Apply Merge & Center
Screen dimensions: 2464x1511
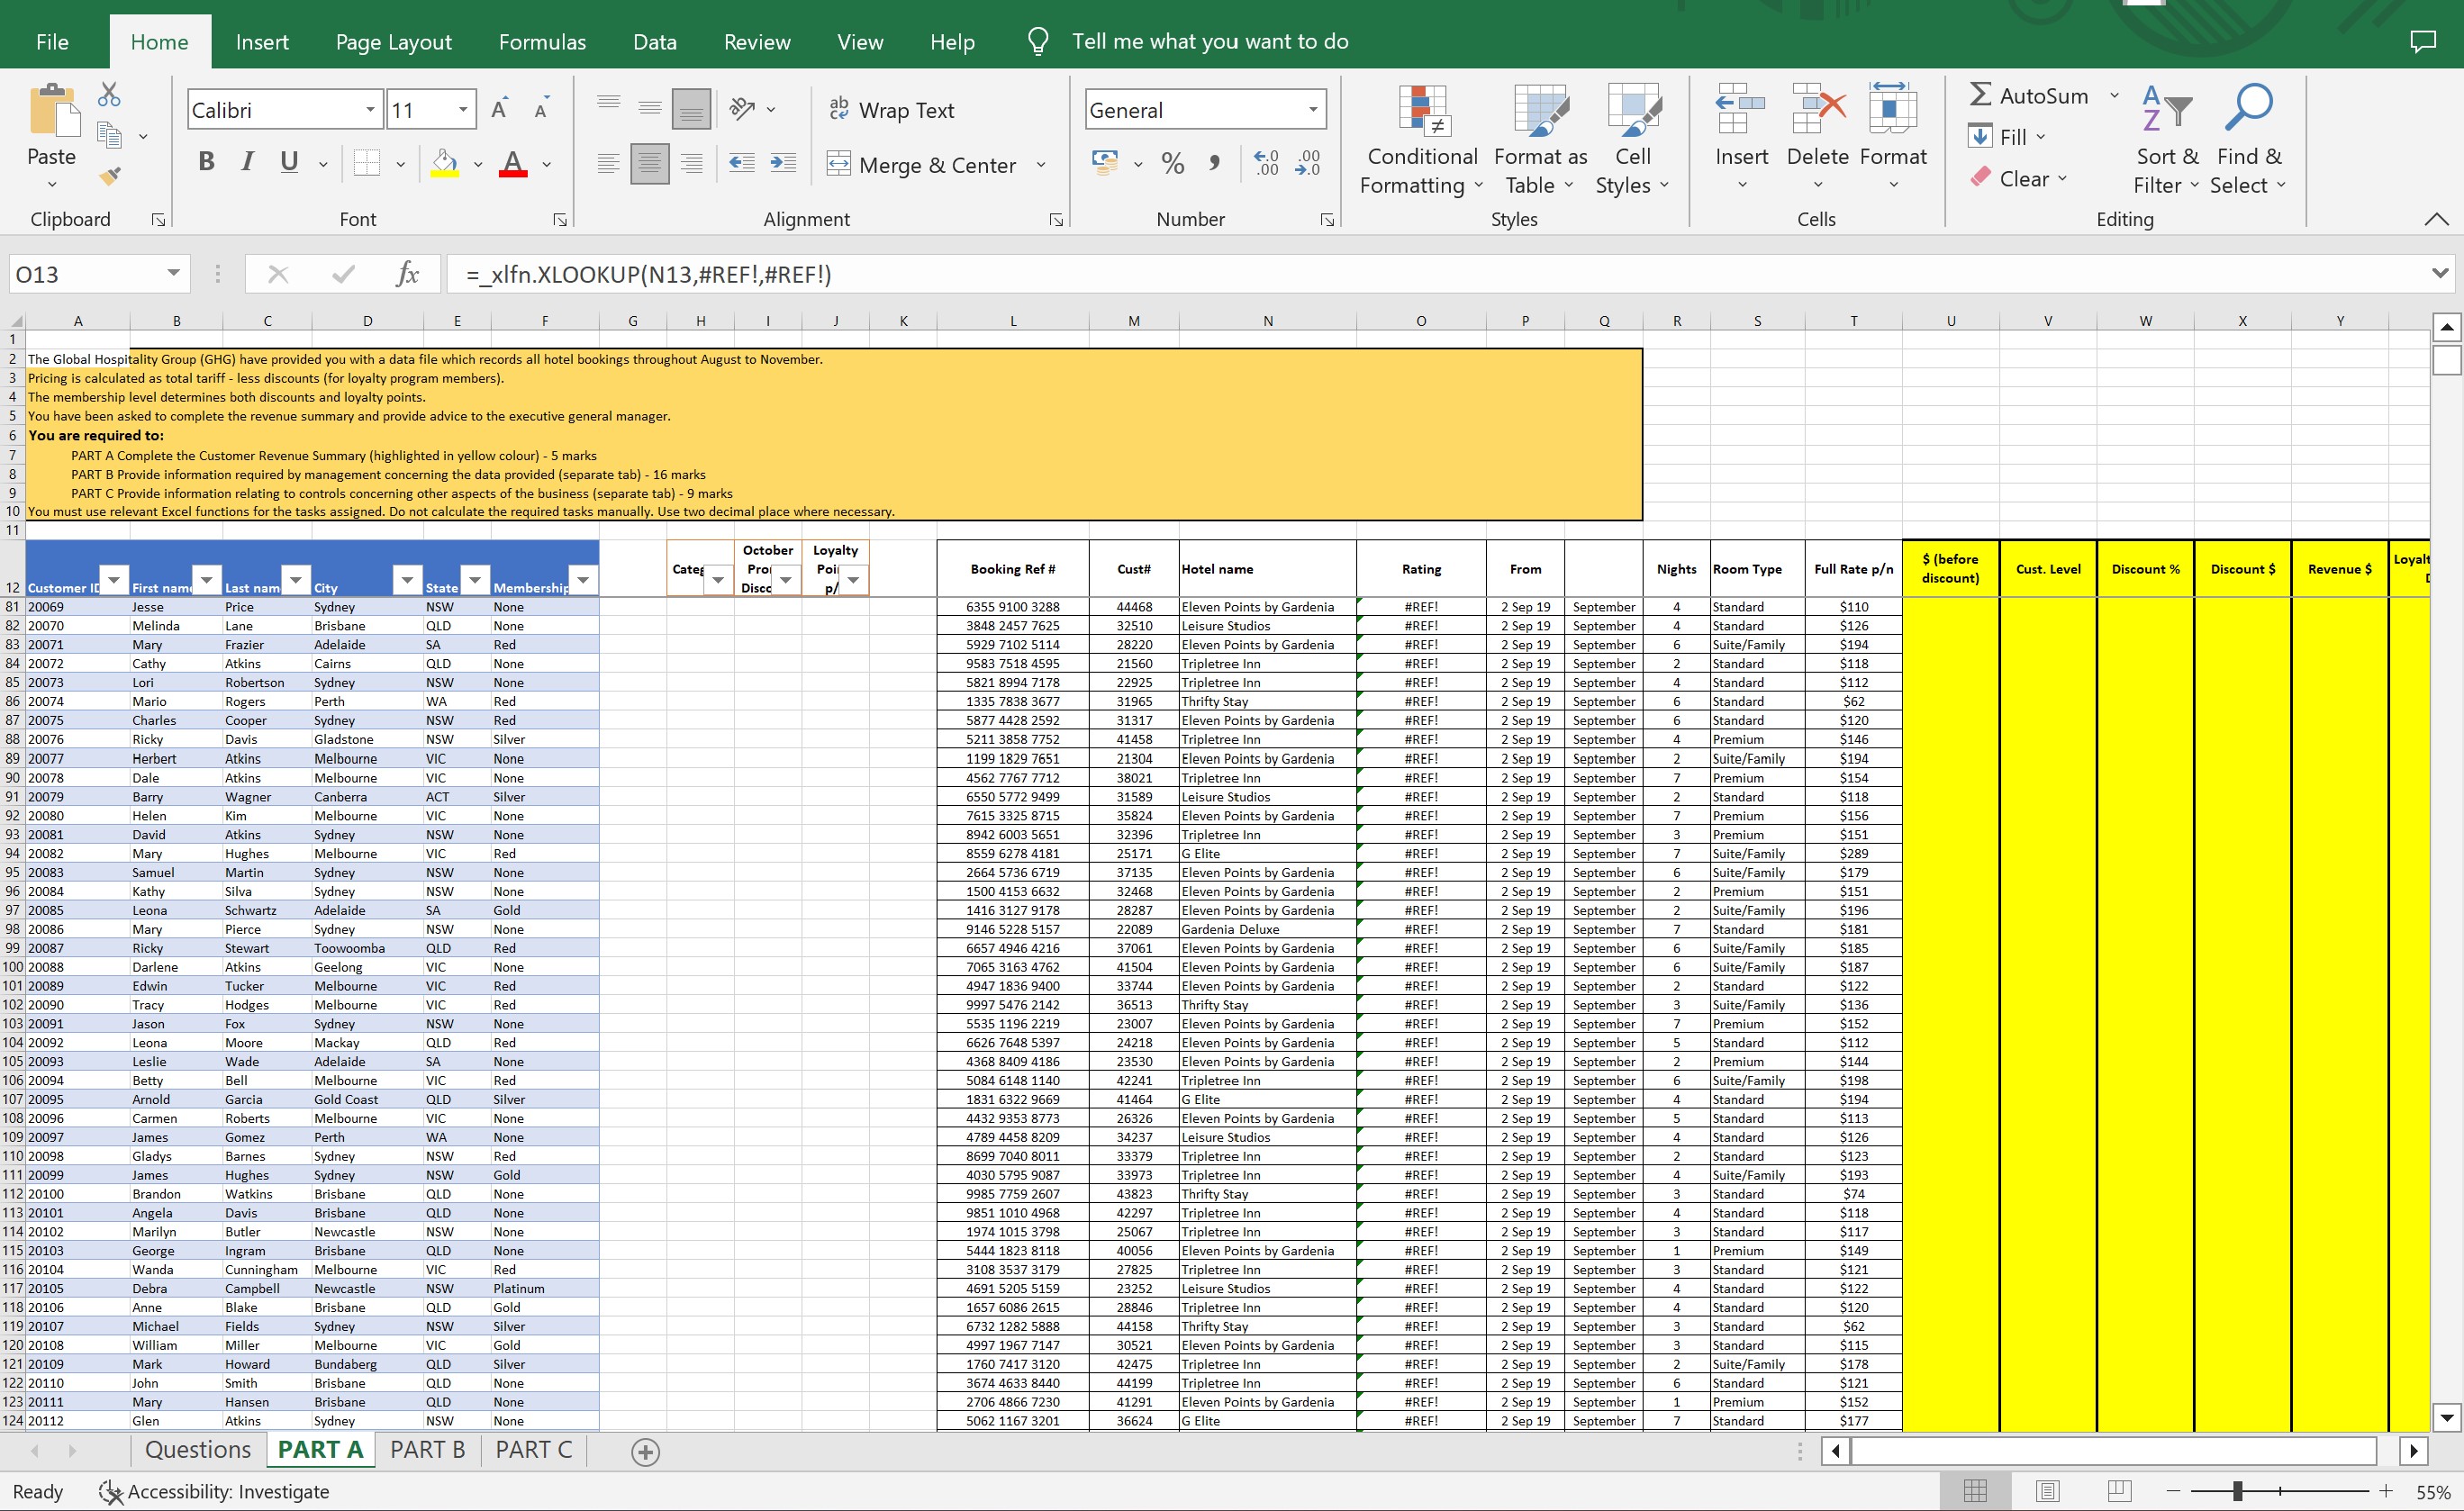922,164
